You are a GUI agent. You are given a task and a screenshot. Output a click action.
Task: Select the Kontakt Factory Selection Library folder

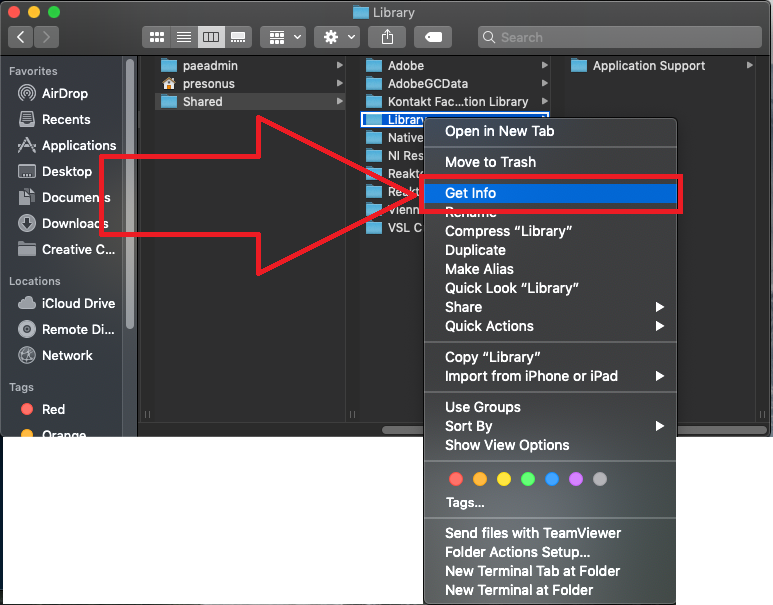[457, 102]
